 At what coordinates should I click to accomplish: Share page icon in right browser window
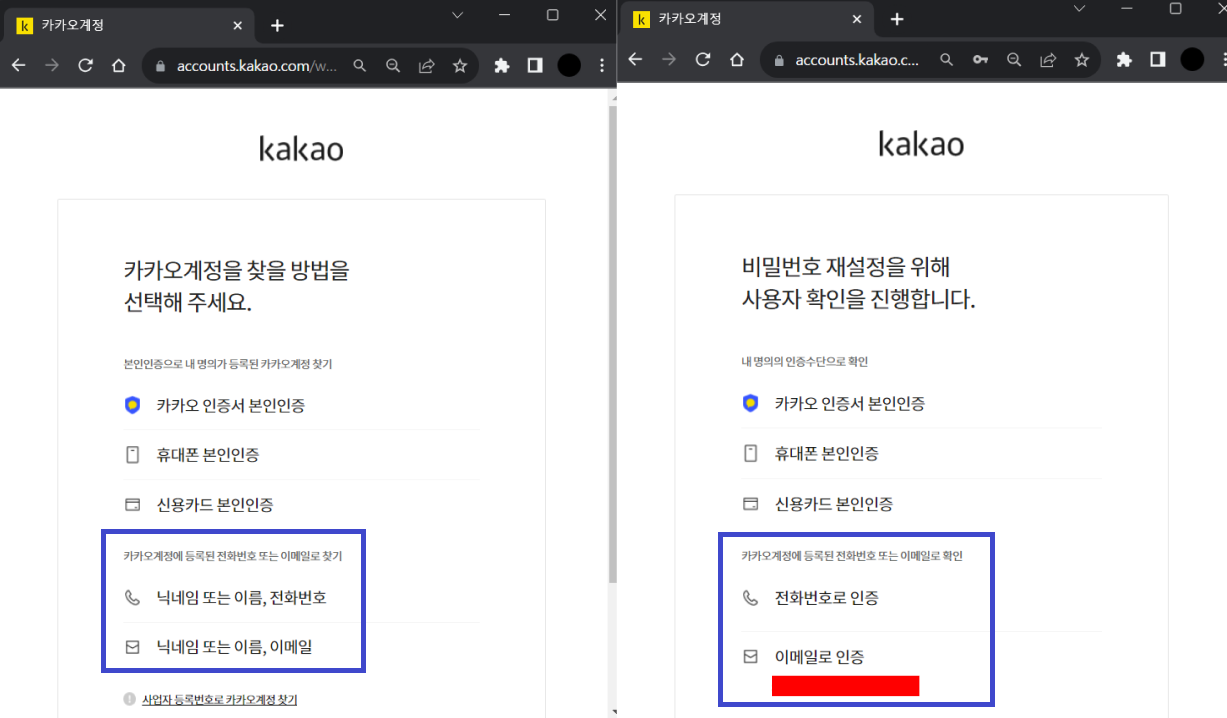tap(1048, 60)
